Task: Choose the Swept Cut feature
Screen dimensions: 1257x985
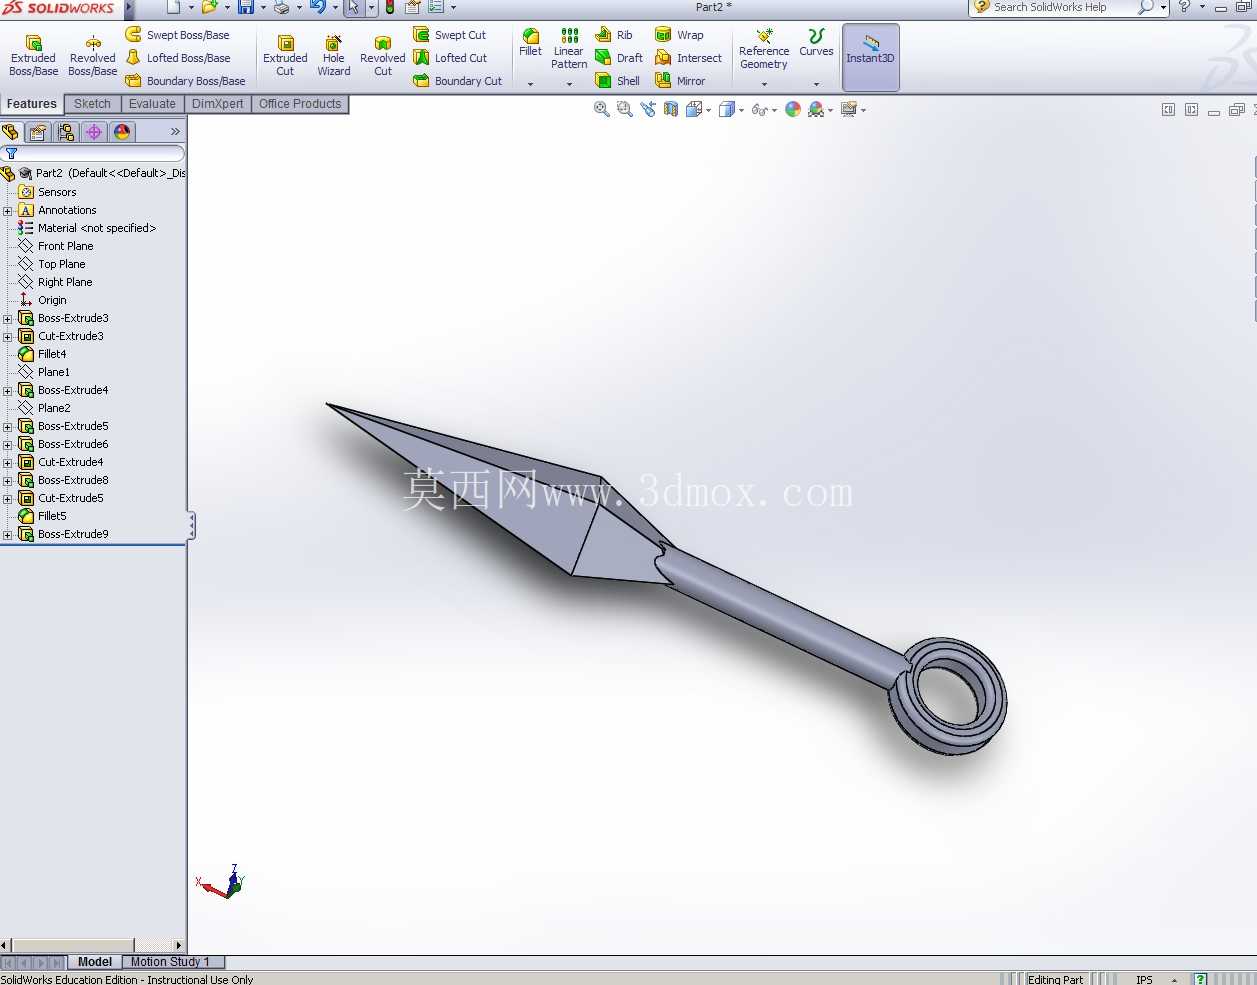Action: [450, 35]
